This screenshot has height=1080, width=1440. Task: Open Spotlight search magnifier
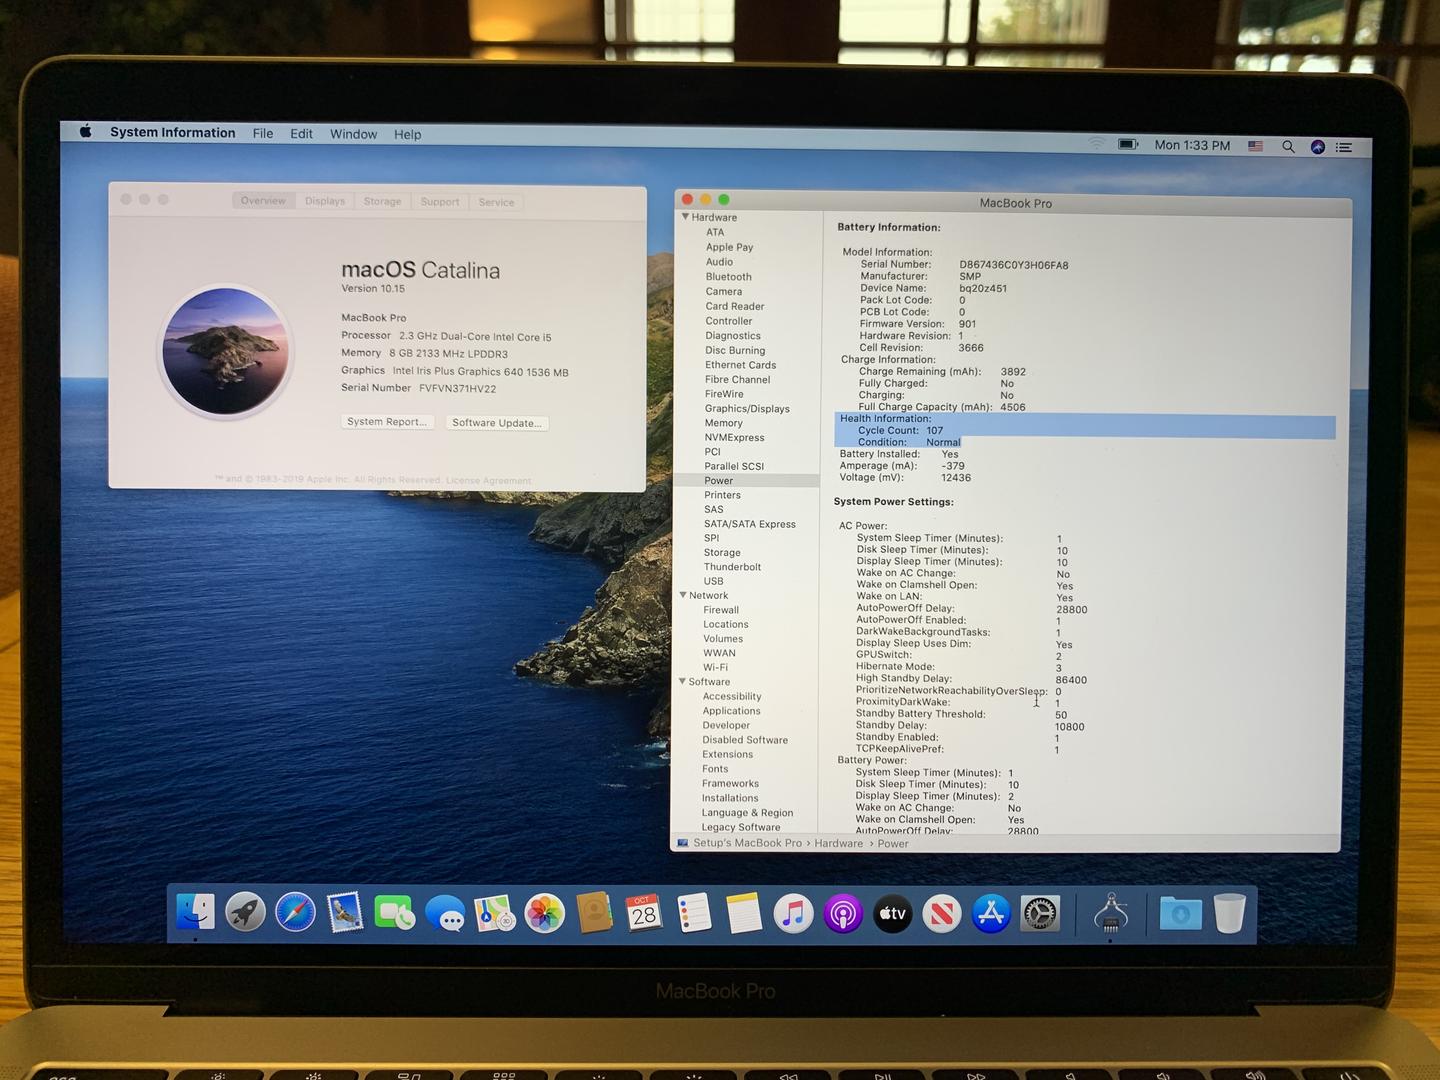pos(1288,146)
